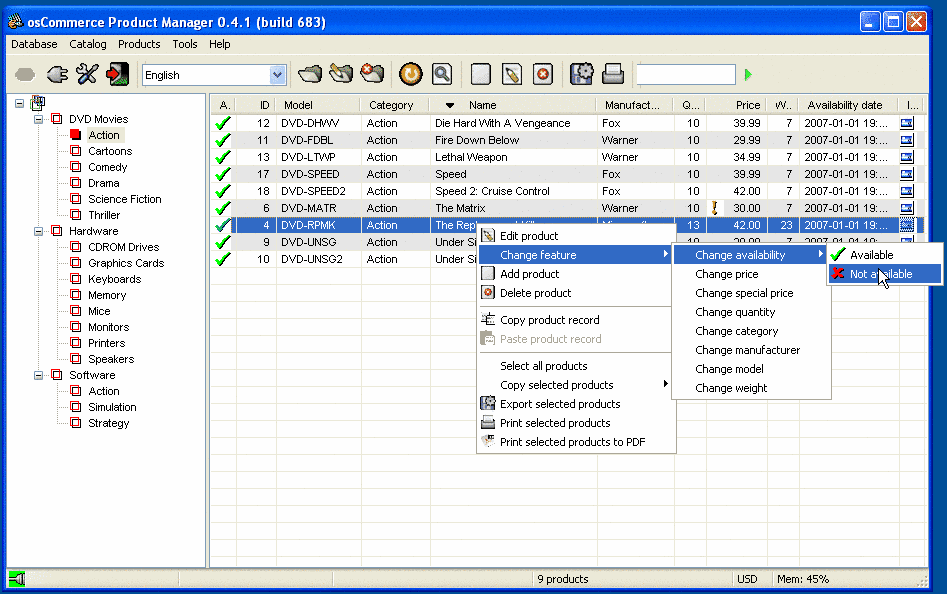Click image icon for Speed 2 row

907,191
